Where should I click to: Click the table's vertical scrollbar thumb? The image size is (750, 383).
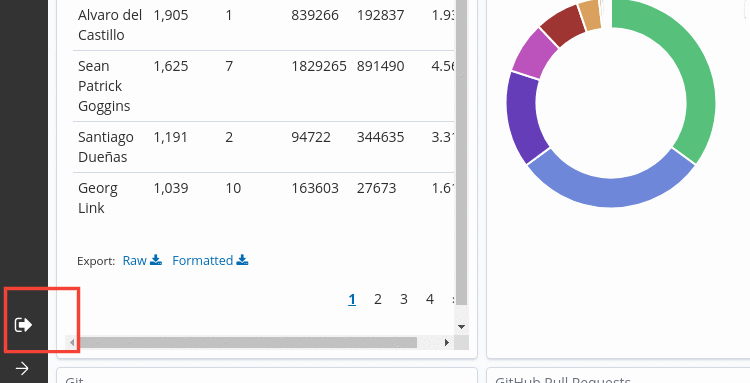tap(461, 152)
